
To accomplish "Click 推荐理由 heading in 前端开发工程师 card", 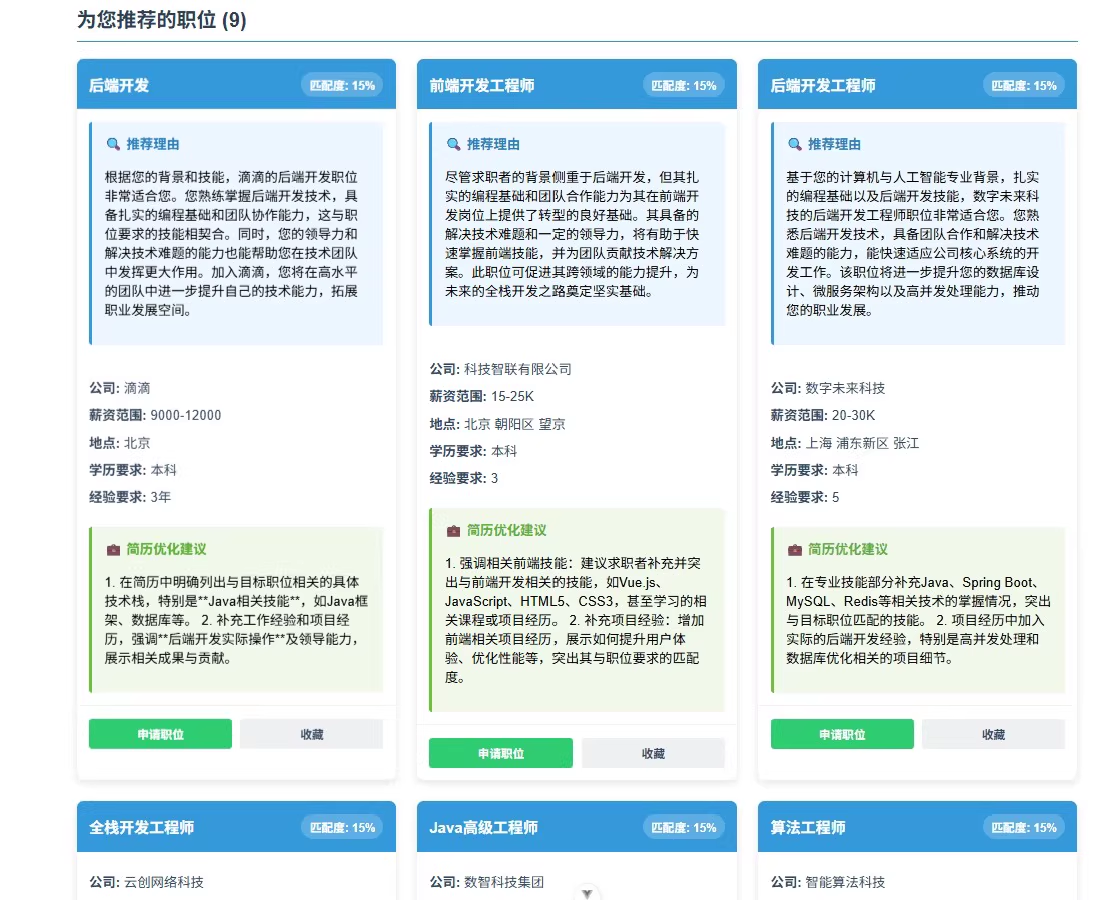I will tap(493, 144).
